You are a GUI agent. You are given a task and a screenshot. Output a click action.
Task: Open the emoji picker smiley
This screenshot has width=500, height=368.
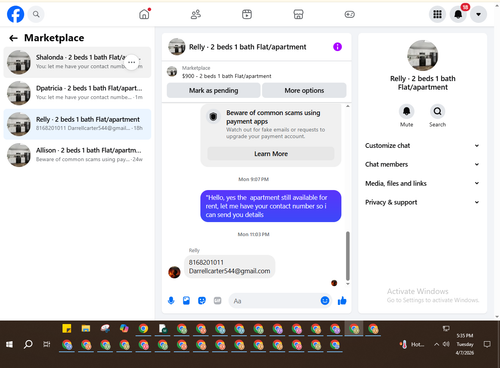point(325,301)
